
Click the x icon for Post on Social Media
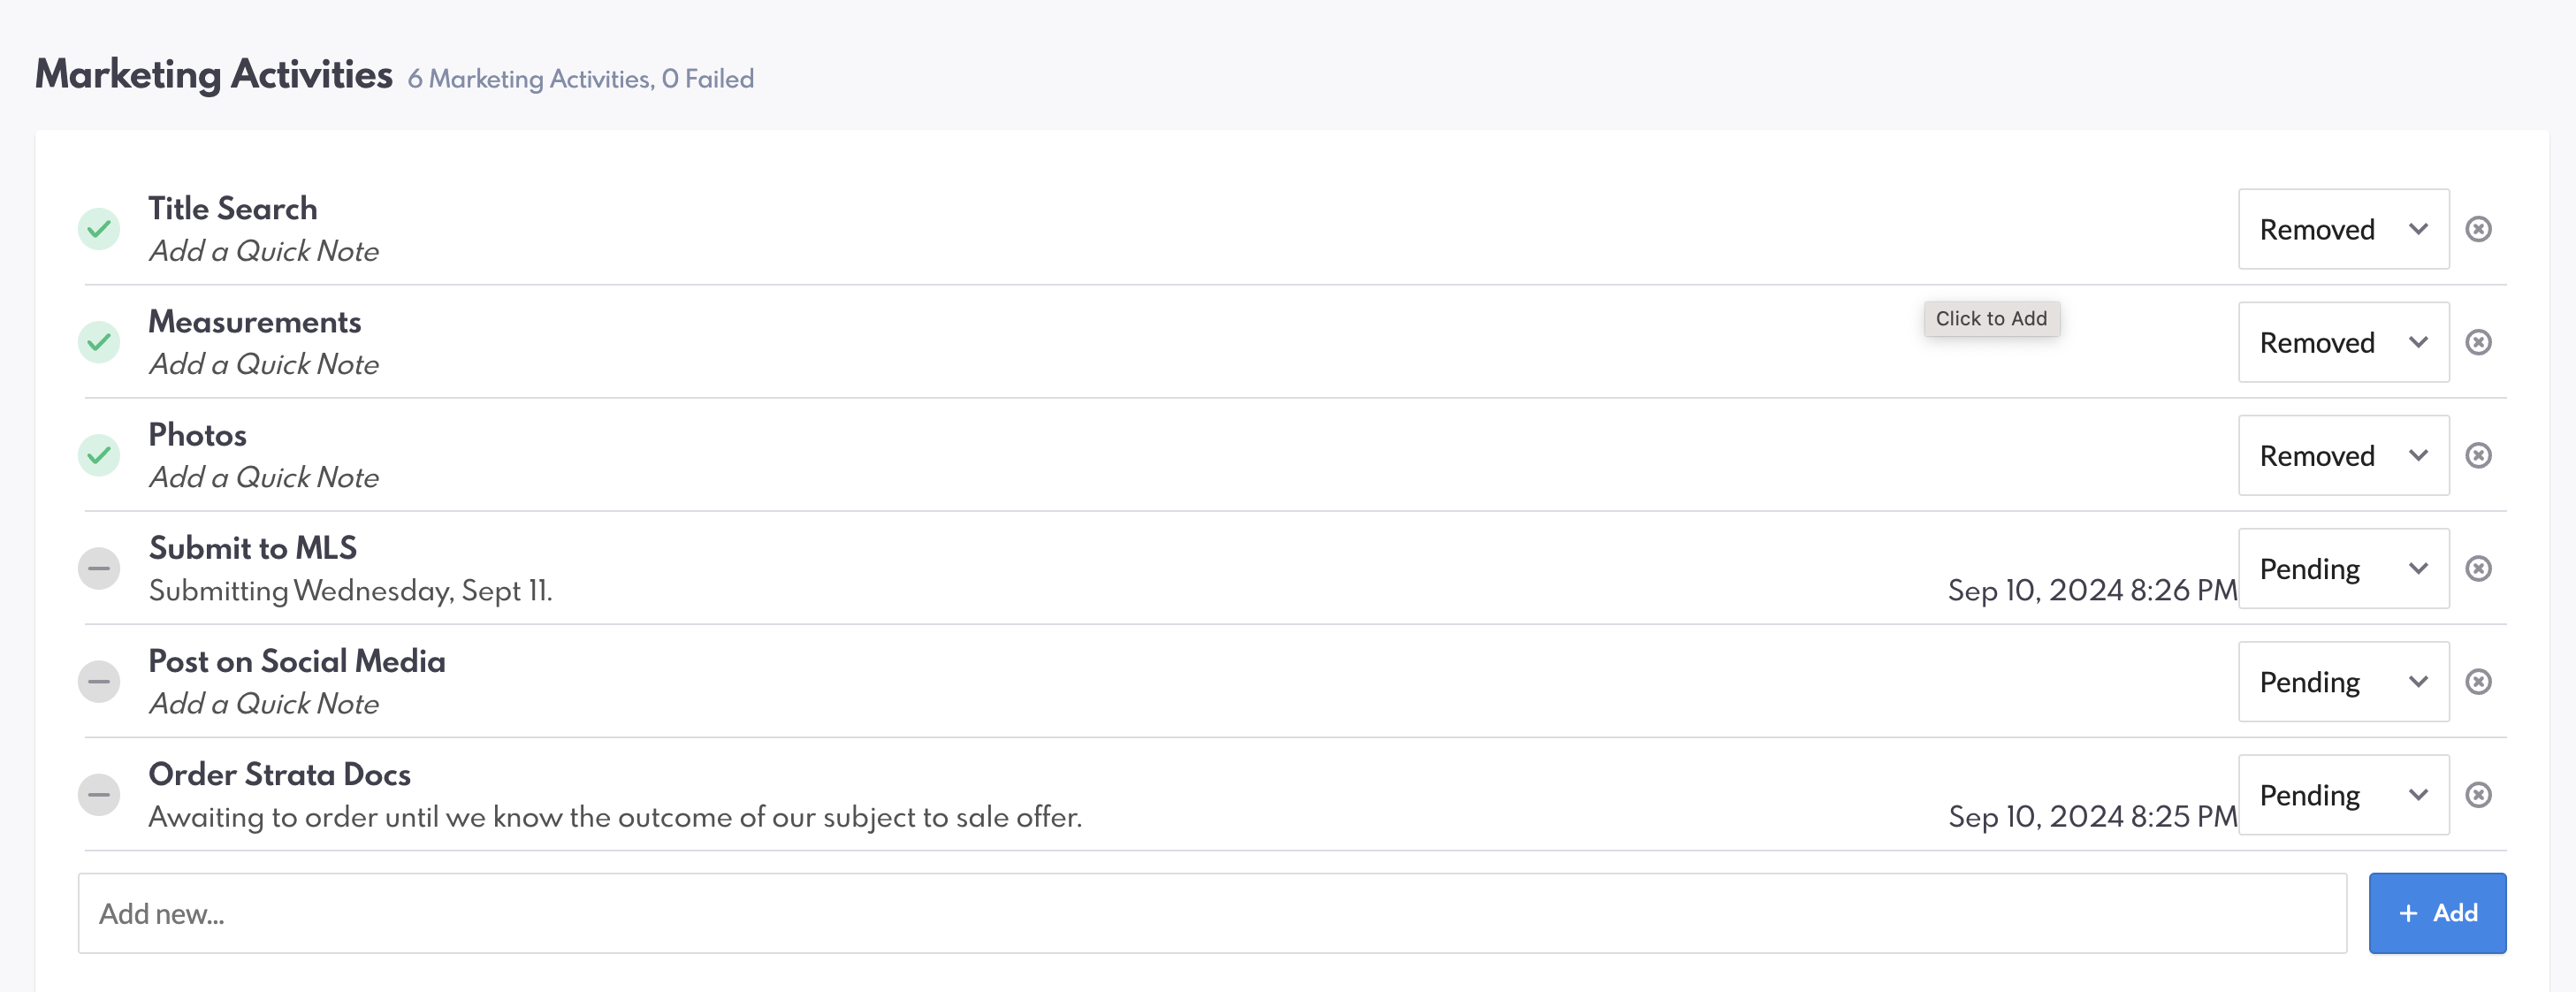click(x=2478, y=681)
